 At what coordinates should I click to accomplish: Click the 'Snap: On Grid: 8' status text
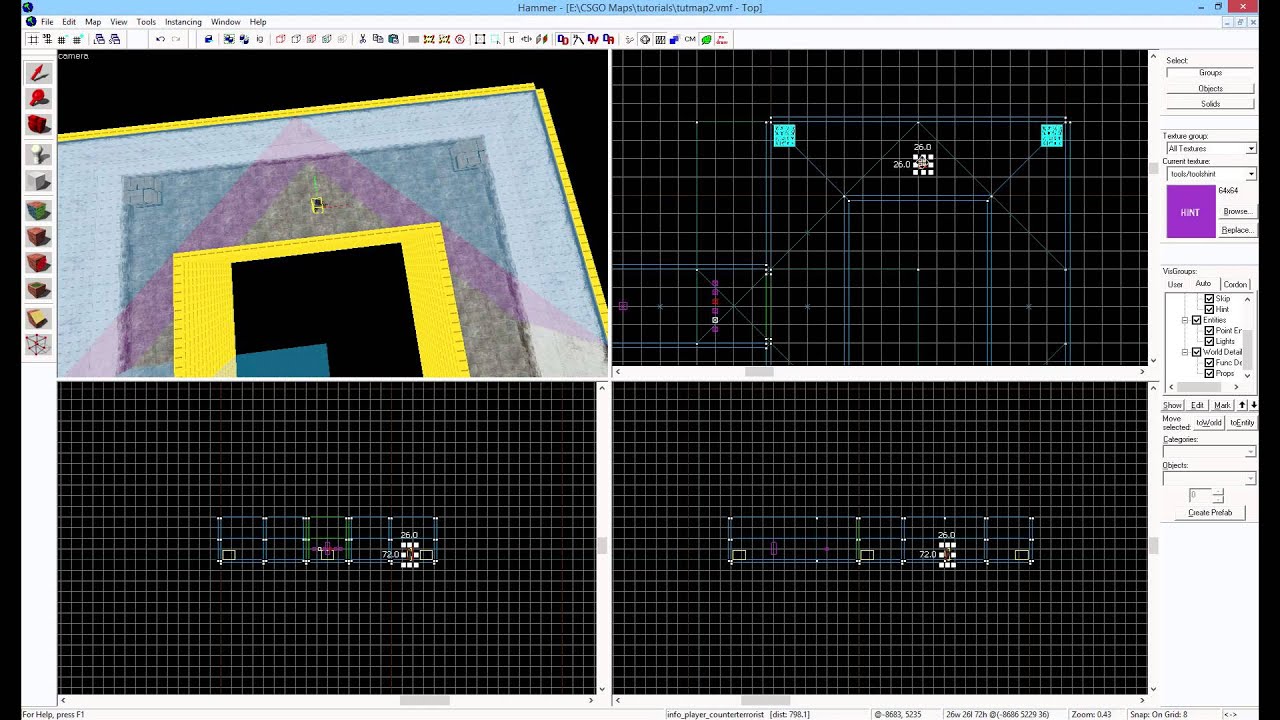tap(1158, 714)
